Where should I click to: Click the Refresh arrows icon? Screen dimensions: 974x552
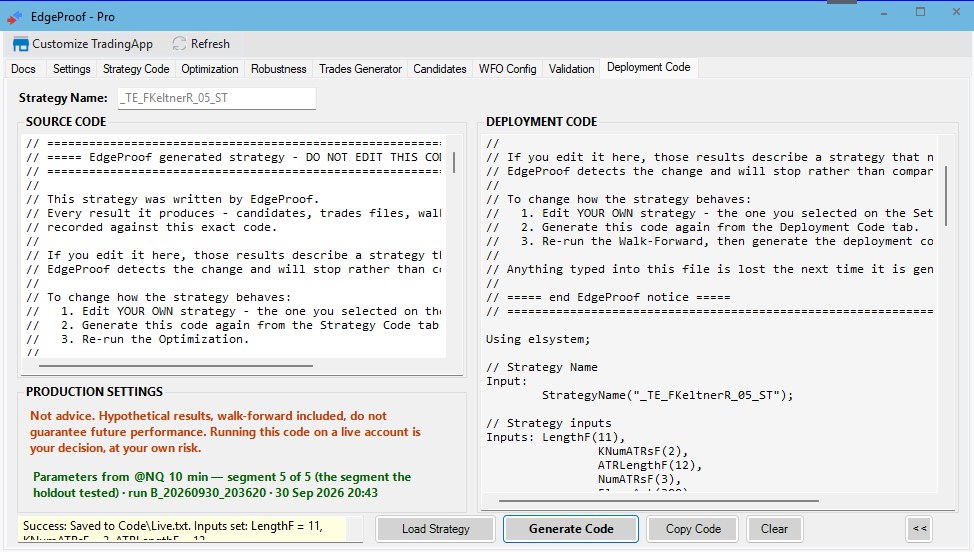click(x=180, y=43)
